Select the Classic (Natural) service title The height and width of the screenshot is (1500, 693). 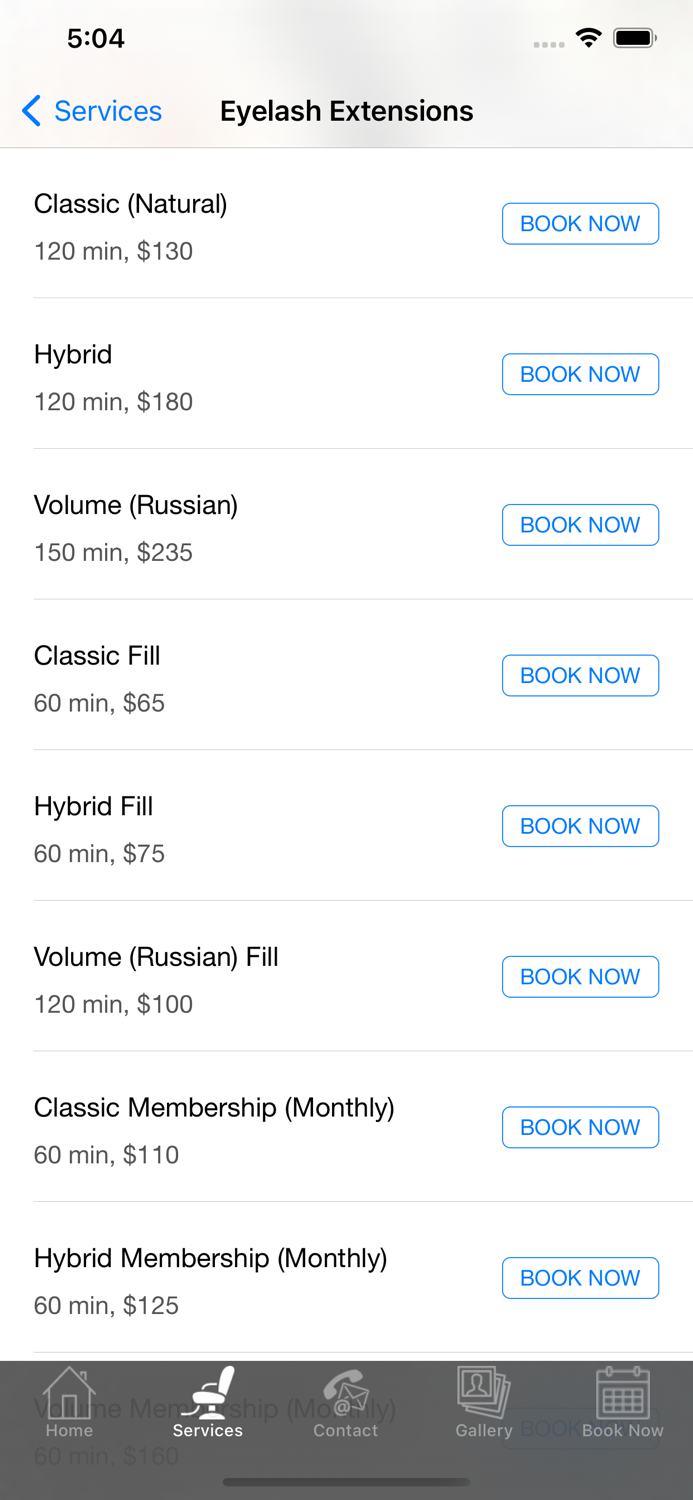point(131,204)
